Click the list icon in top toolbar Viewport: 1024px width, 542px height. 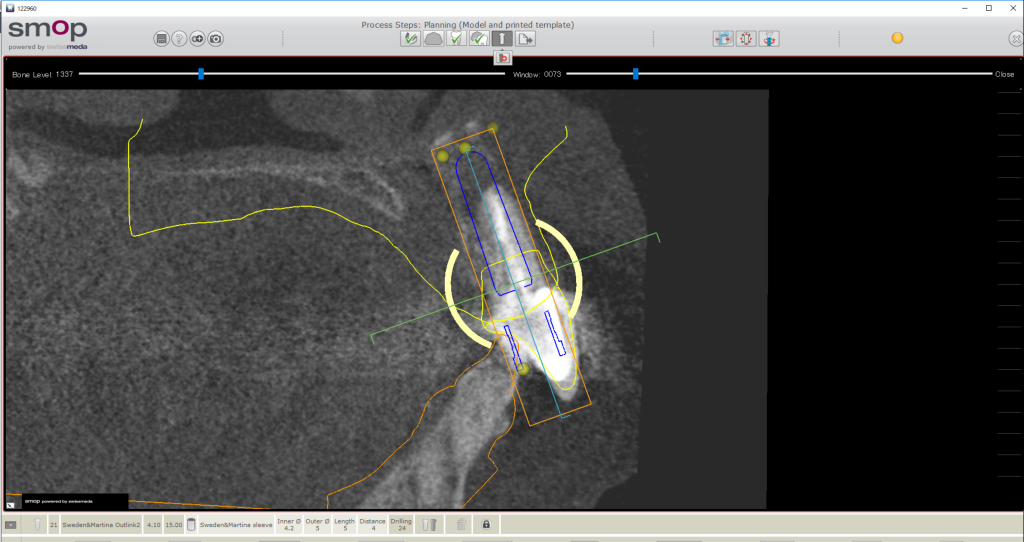[161, 39]
